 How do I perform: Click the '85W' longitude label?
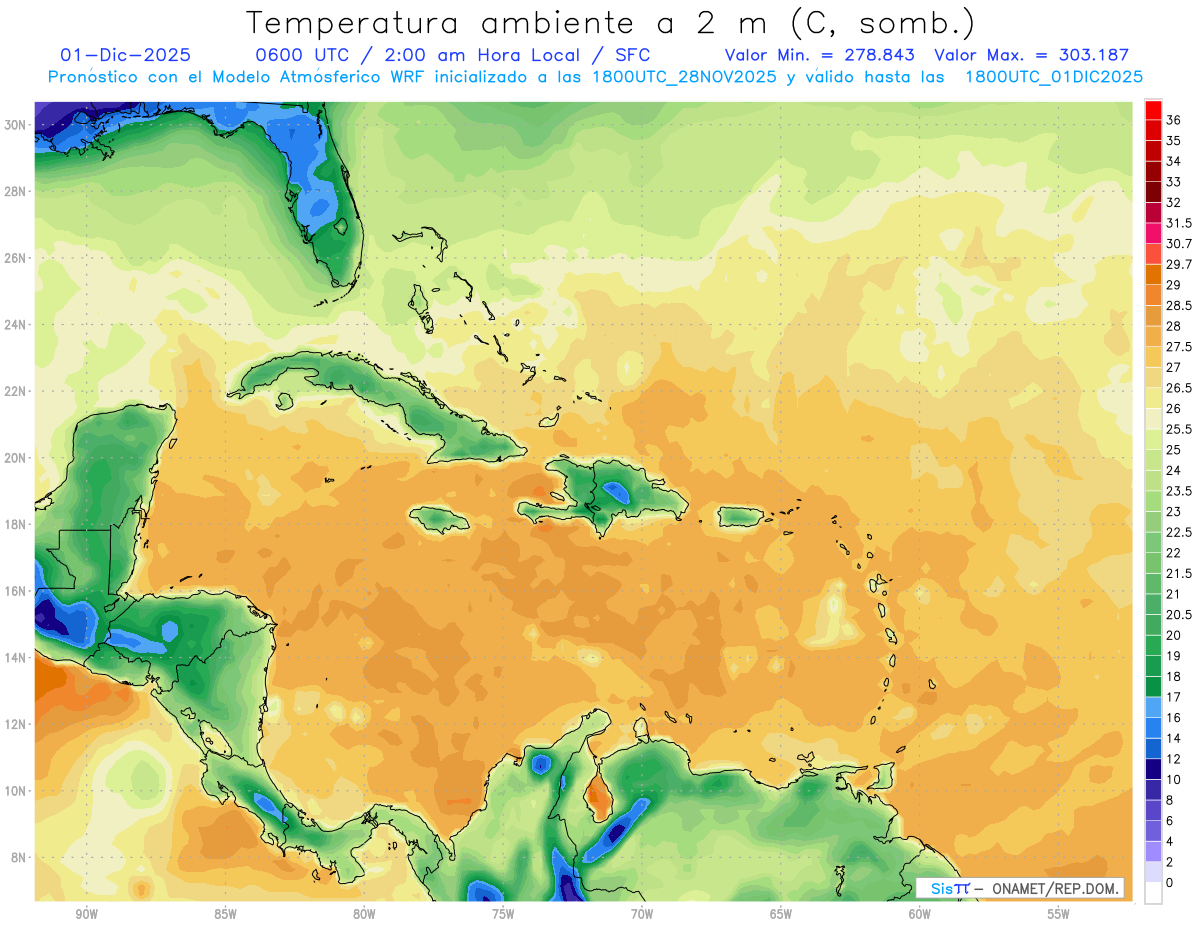pos(225,914)
